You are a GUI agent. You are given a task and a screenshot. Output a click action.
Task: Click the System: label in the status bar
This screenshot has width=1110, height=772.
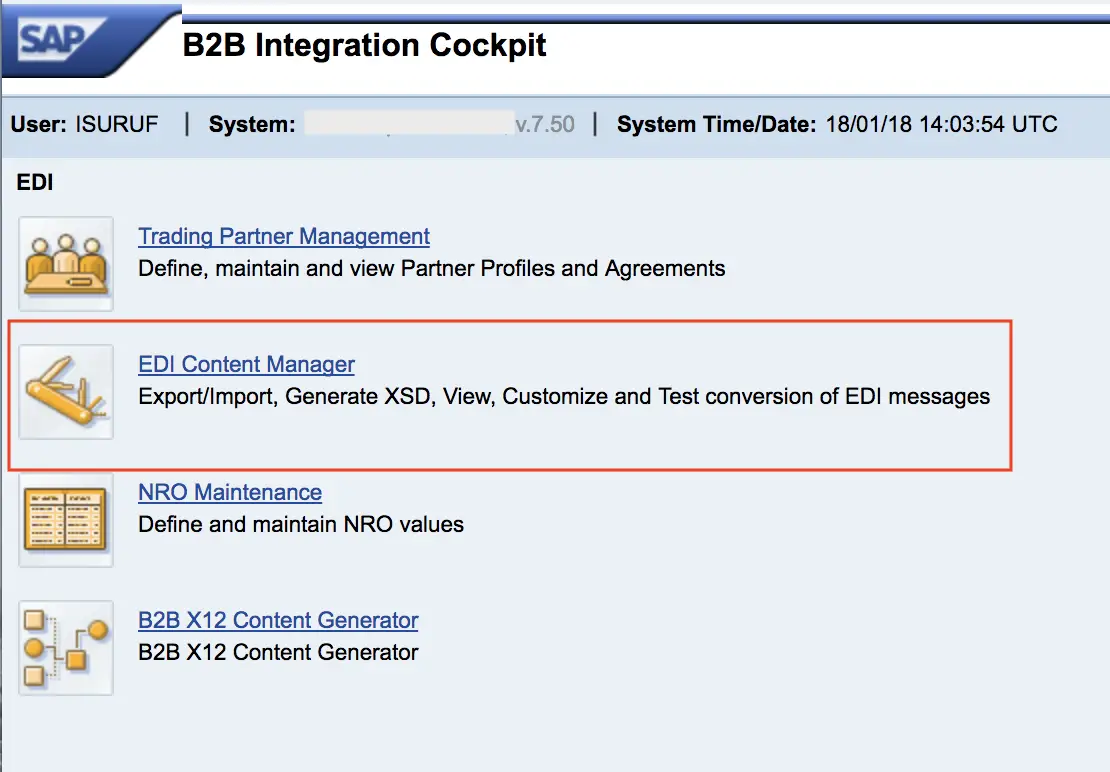click(x=252, y=125)
